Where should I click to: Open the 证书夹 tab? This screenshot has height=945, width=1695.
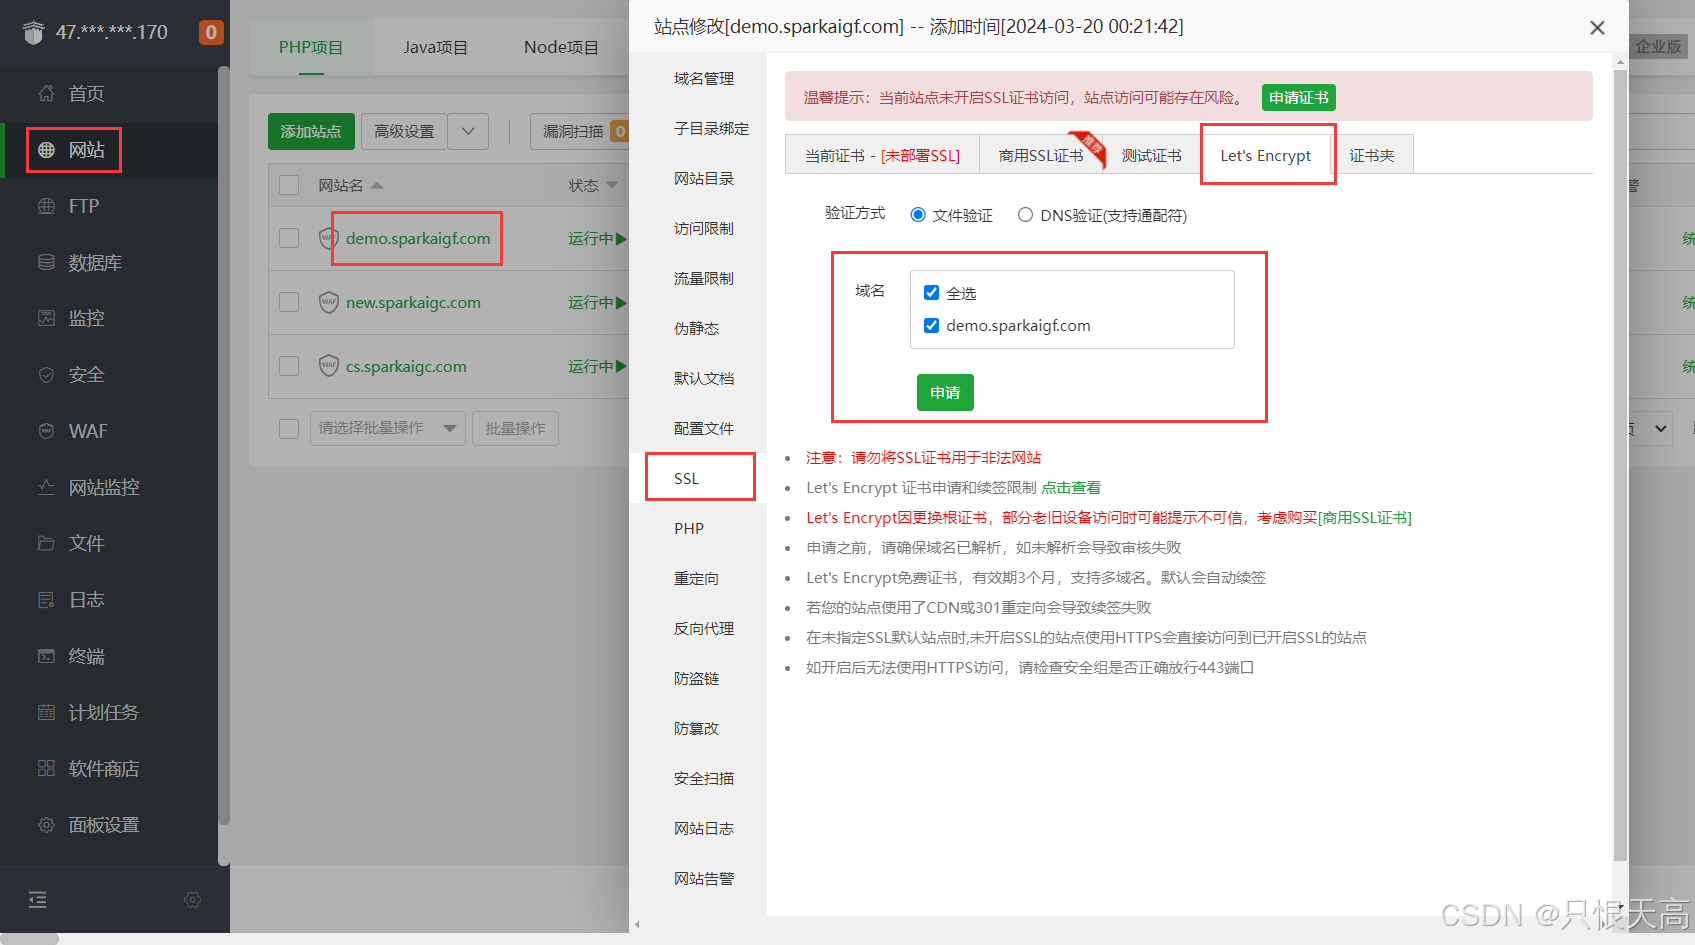click(1372, 155)
